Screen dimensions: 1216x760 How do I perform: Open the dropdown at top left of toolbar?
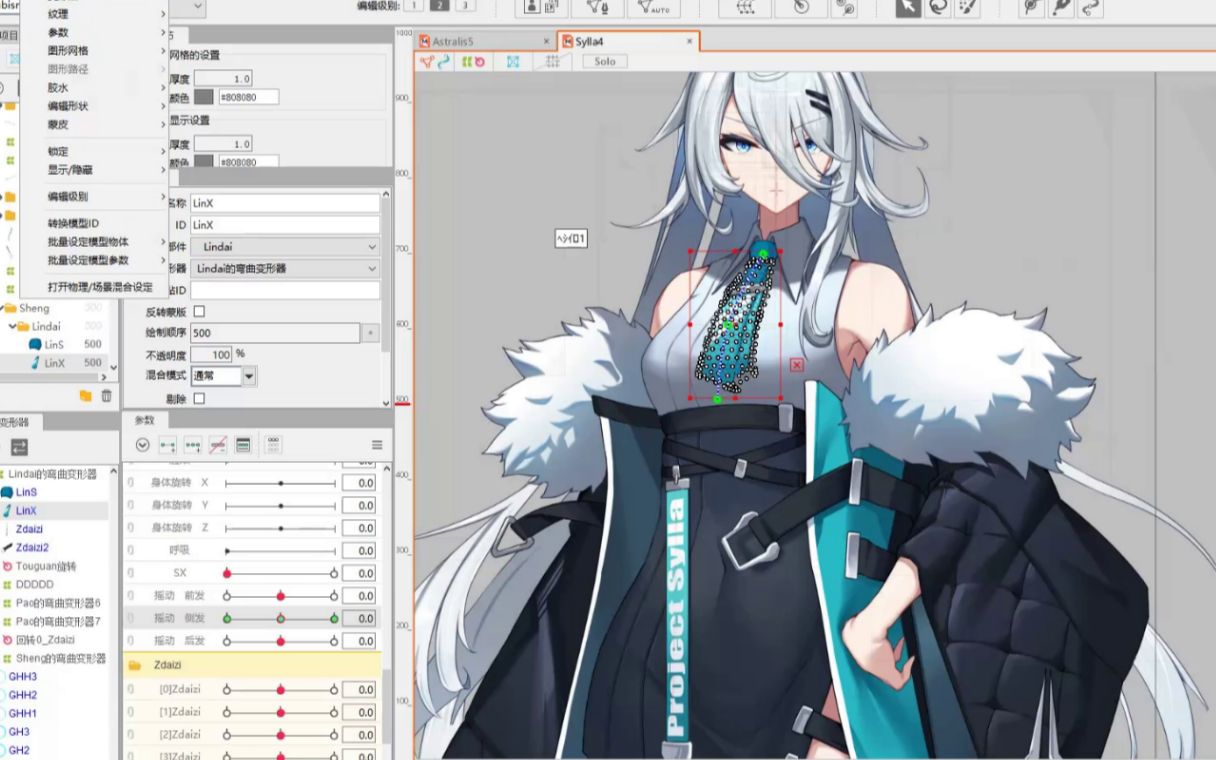click(196, 7)
